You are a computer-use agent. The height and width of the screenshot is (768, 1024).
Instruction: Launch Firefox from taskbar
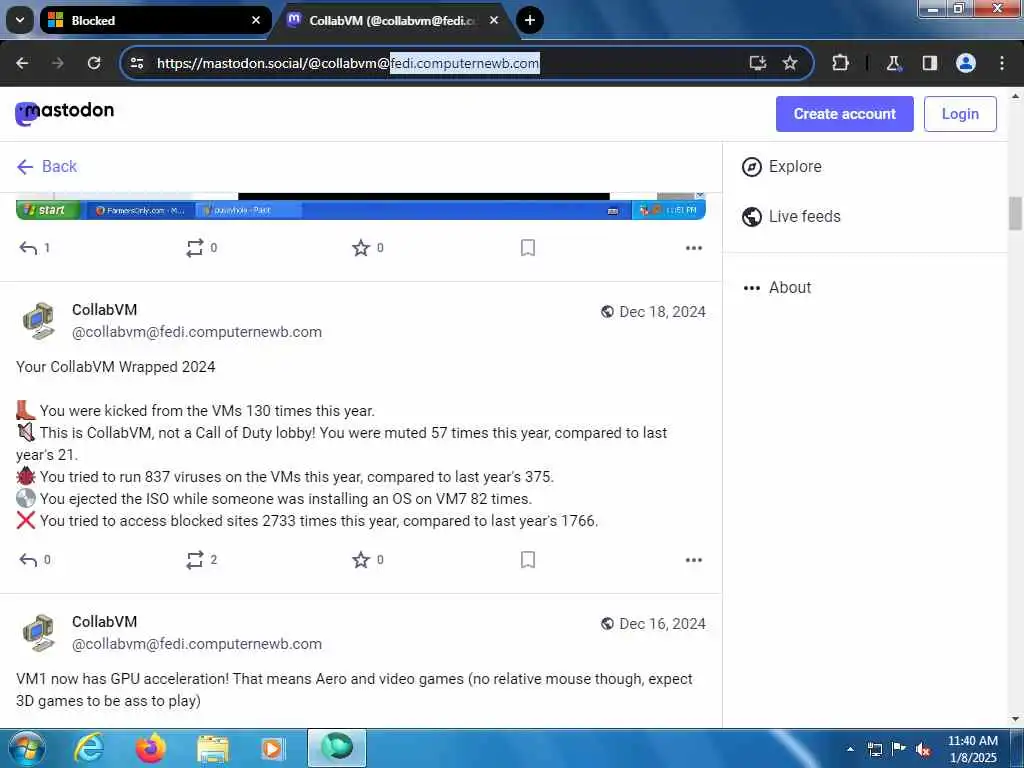pyautogui.click(x=151, y=748)
